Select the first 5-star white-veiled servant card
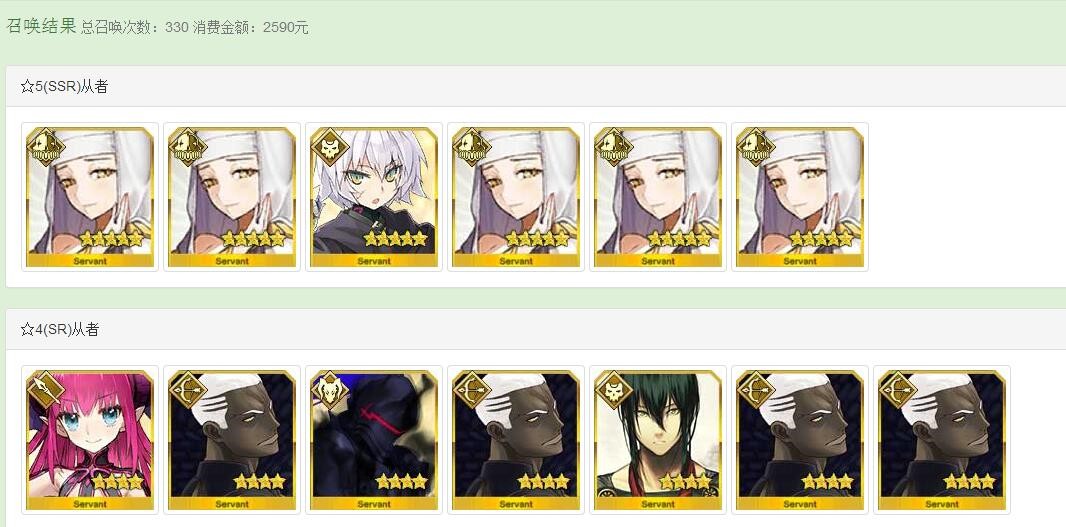This screenshot has width=1066, height=527. [x=90, y=197]
